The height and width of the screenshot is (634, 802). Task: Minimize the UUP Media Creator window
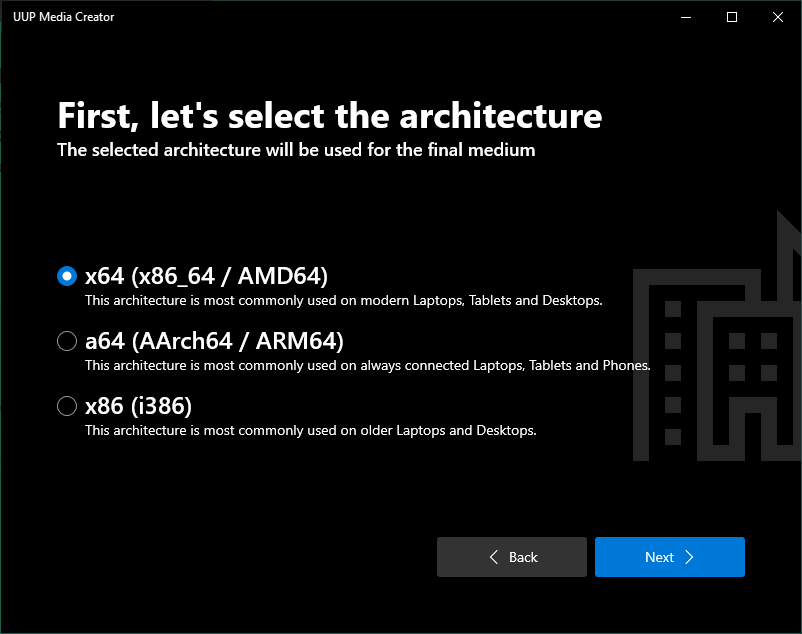(686, 17)
